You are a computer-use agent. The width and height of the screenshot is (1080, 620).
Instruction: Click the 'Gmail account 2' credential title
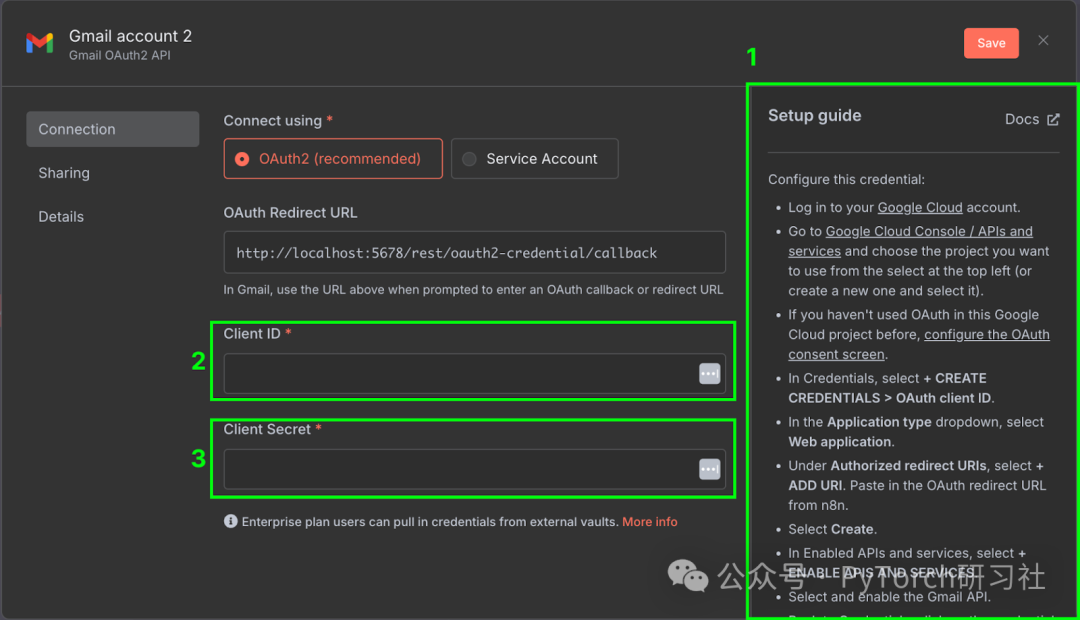[x=130, y=36]
